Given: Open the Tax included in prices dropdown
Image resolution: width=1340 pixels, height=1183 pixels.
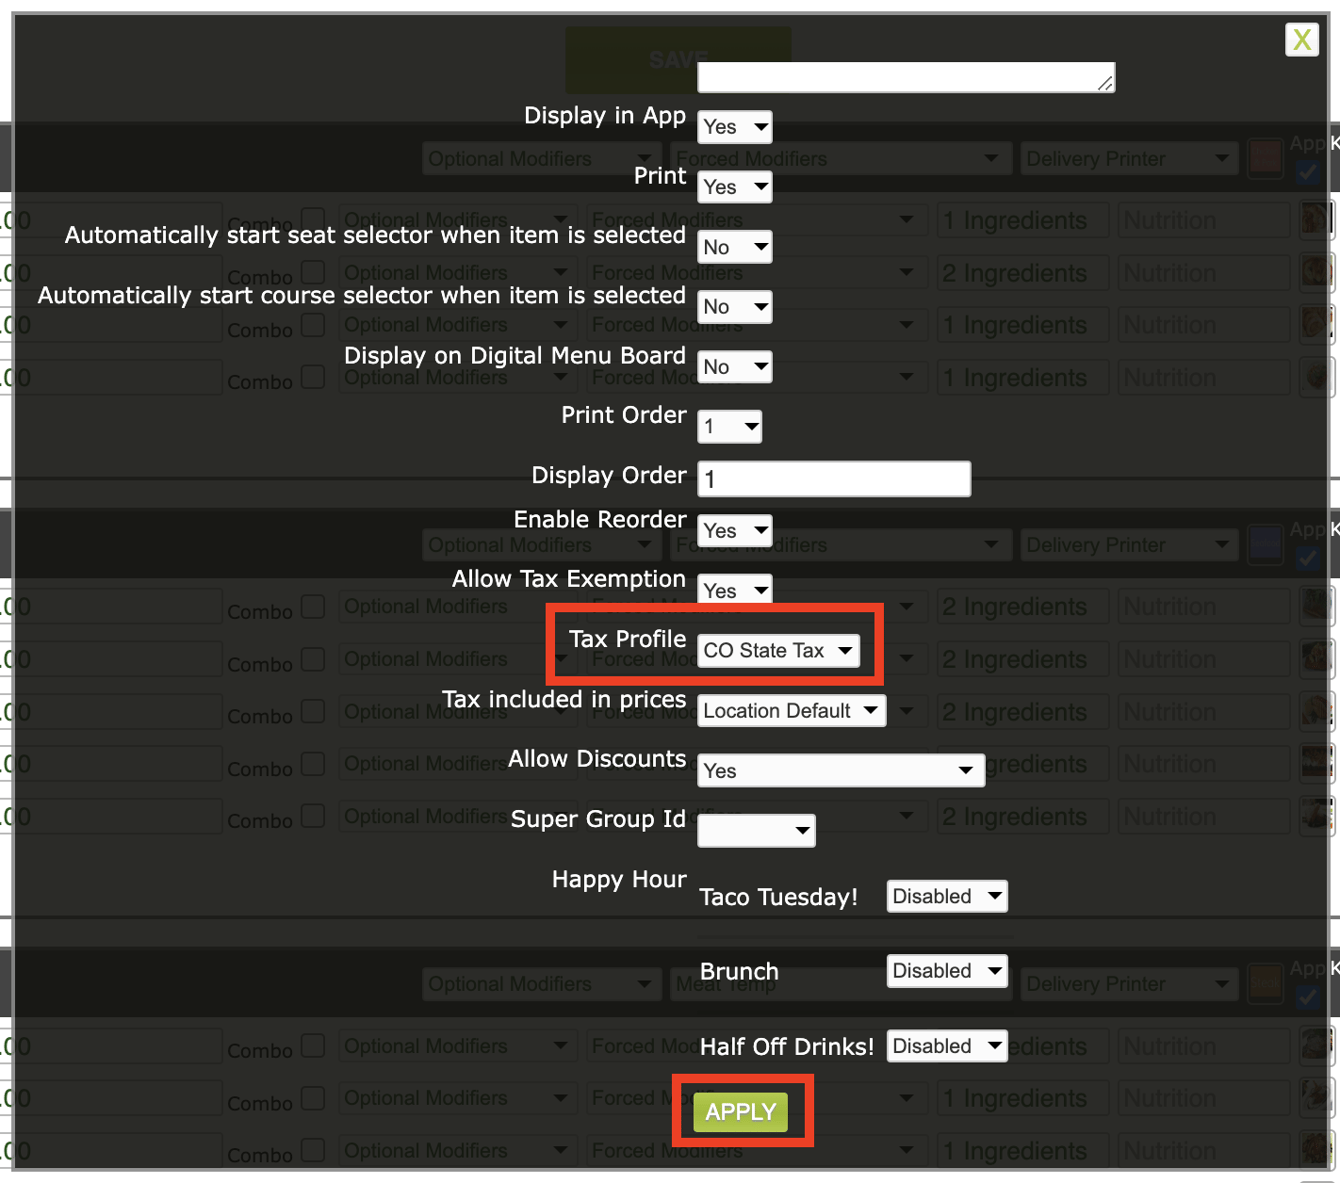Looking at the screenshot, I should point(790,710).
